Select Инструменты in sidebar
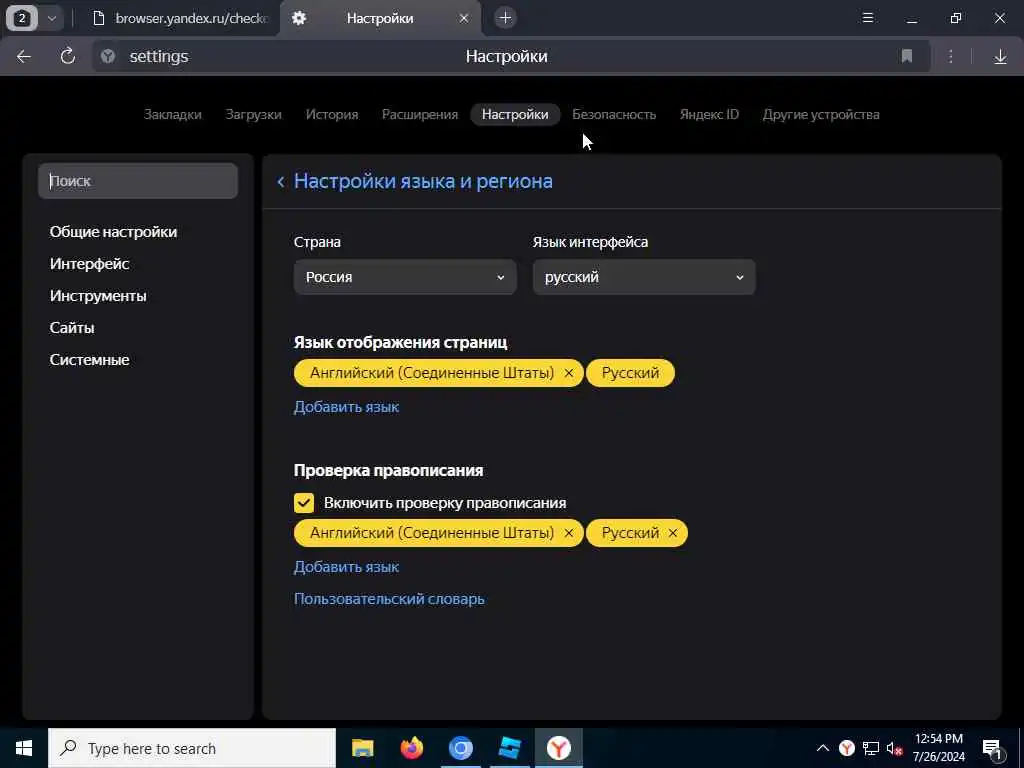Image resolution: width=1024 pixels, height=768 pixels. pos(98,296)
